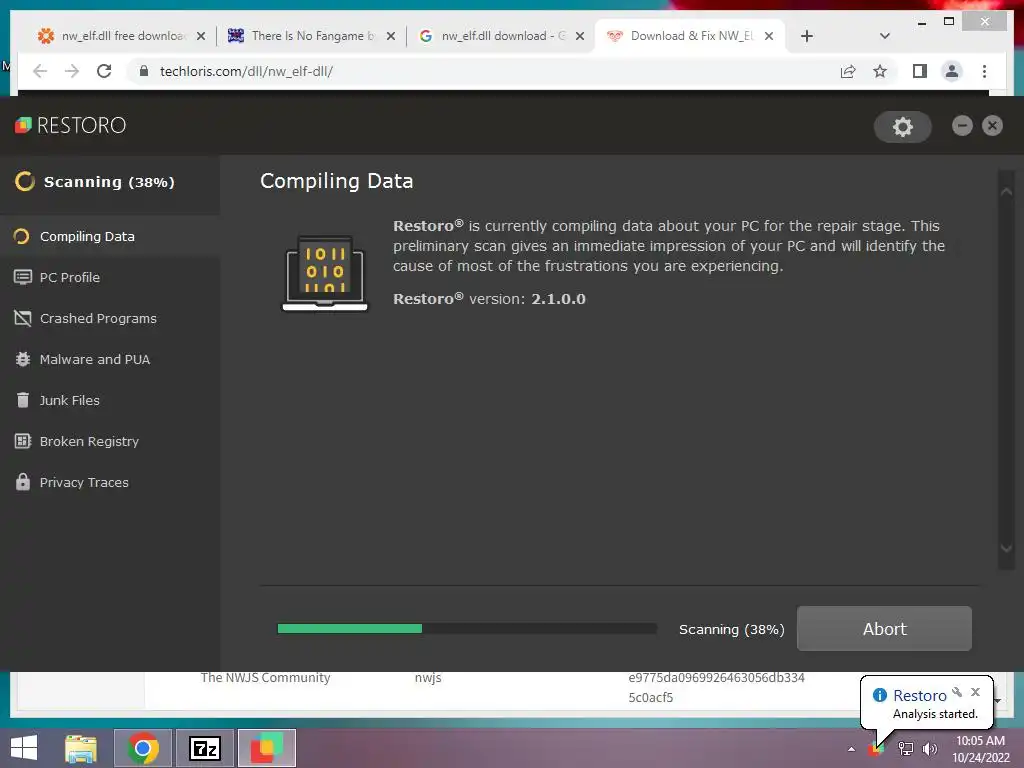Open Restoro settings gear
The image size is (1024, 768).
902,126
